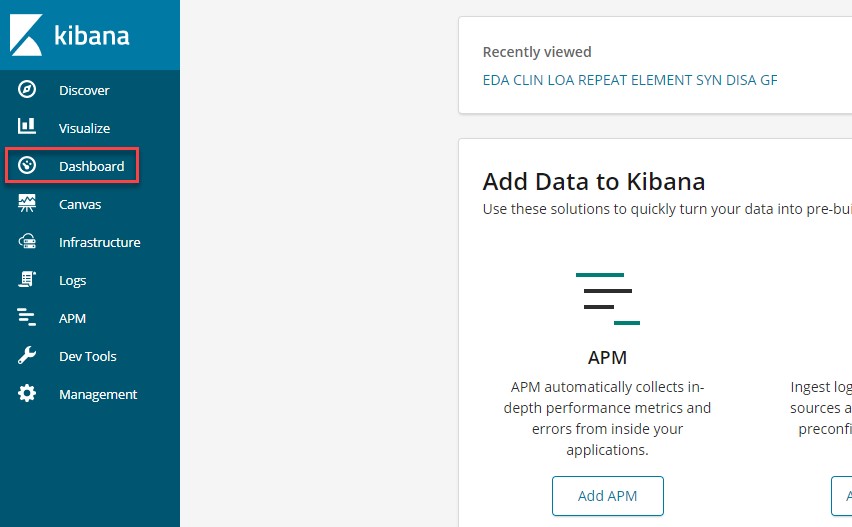The height and width of the screenshot is (527, 852).
Task: Click the Visualize bar chart icon
Action: (x=27, y=127)
